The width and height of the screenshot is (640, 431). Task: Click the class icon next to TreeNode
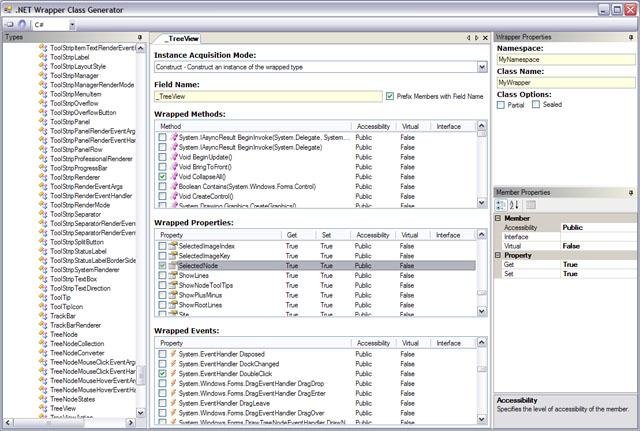click(43, 334)
